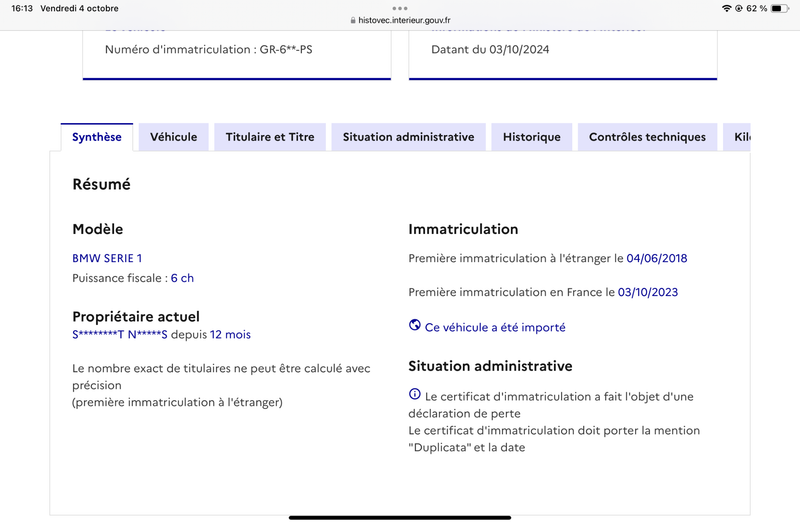800x525 pixels.
Task: Click the 'Résumé' heading
Action: (102, 184)
